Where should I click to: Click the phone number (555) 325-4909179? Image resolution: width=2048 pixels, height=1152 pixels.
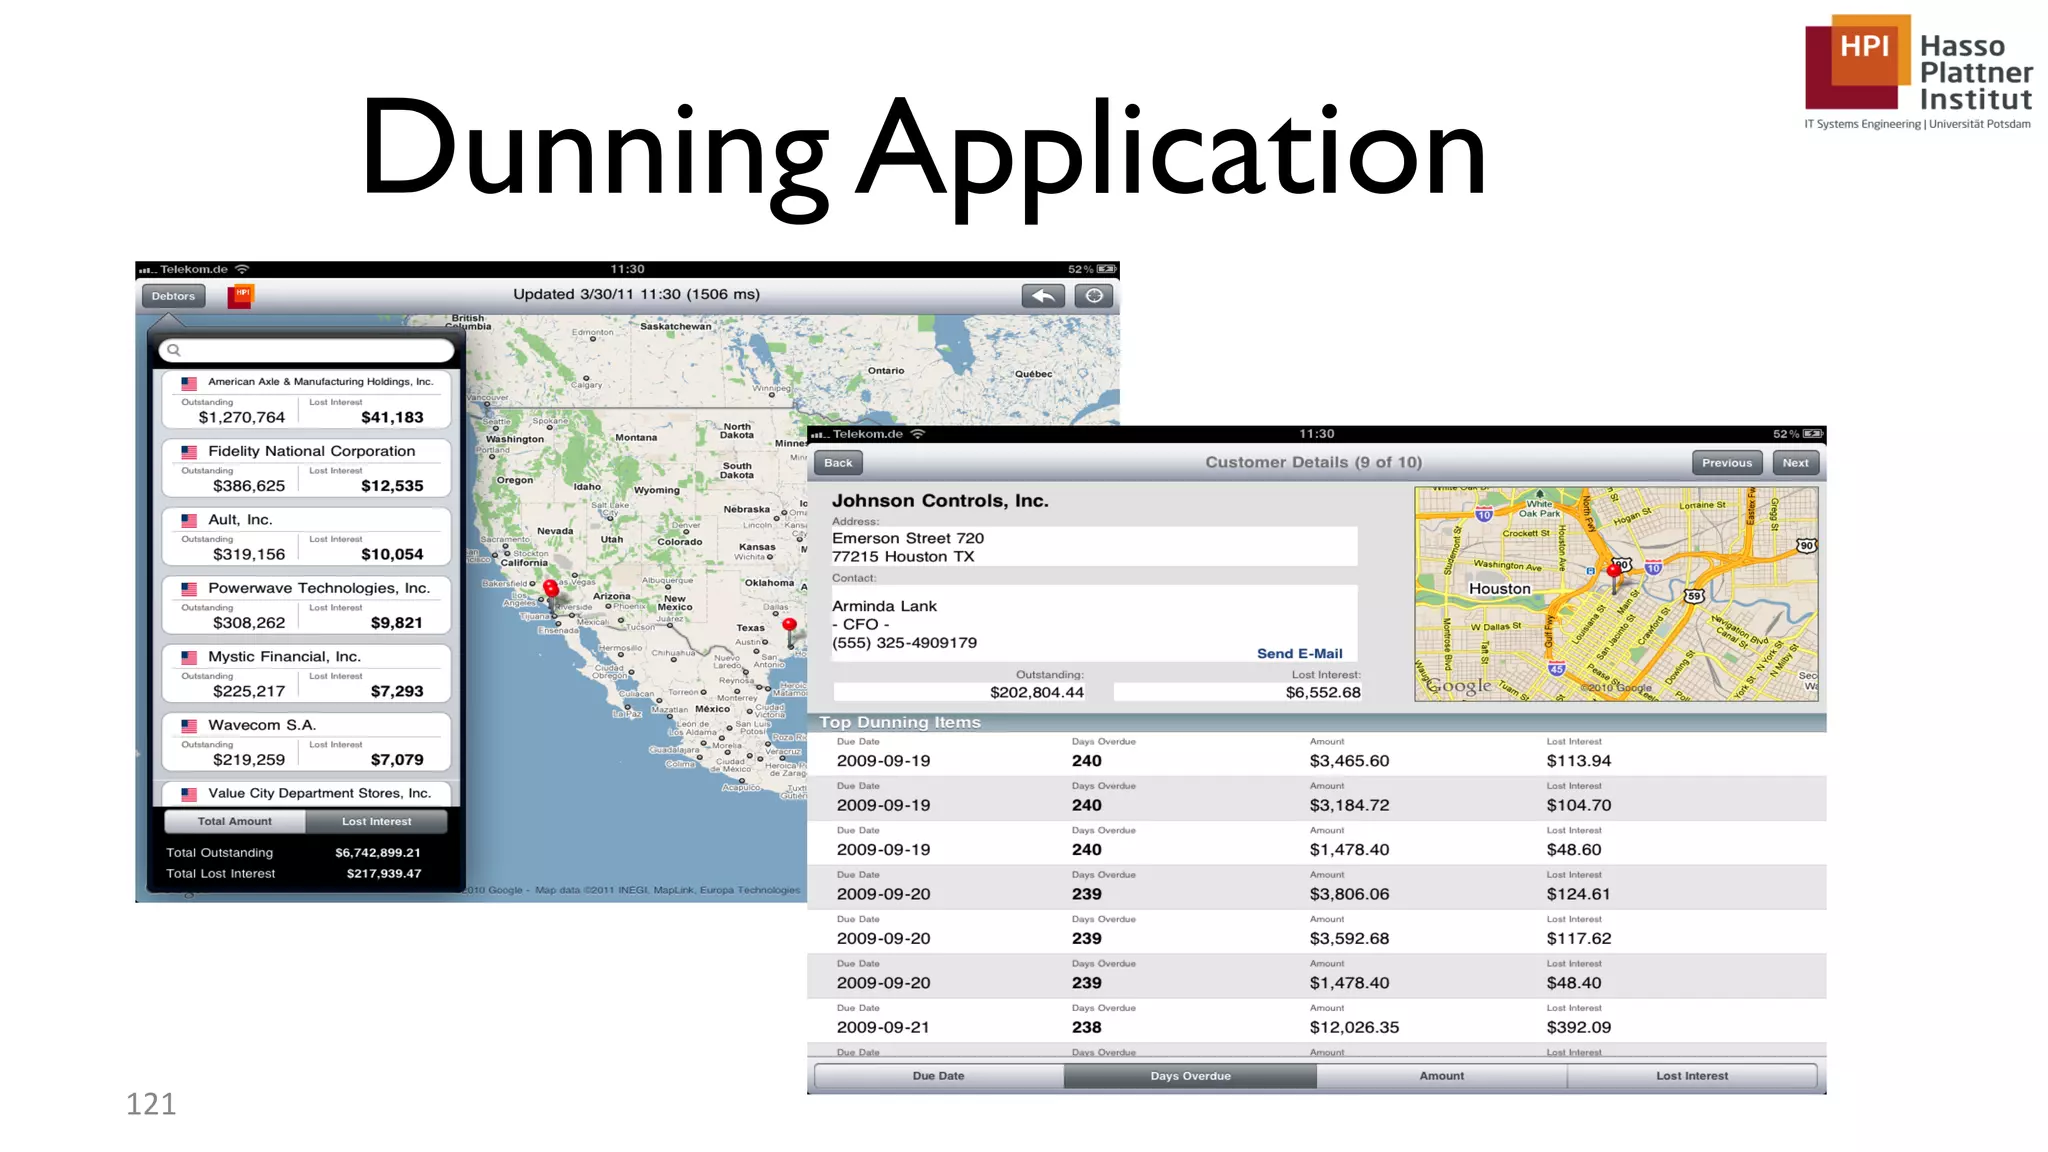click(904, 643)
